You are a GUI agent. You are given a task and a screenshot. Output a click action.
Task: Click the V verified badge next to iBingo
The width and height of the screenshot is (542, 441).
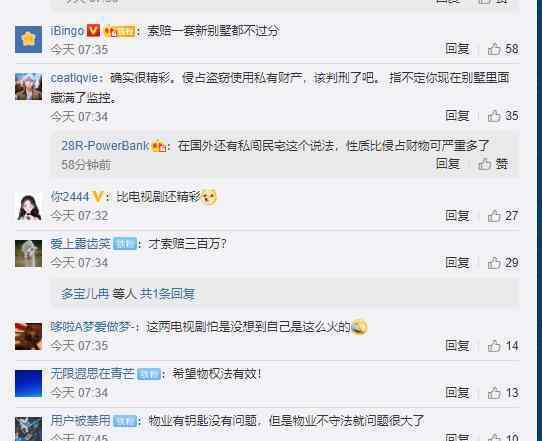click(x=93, y=31)
